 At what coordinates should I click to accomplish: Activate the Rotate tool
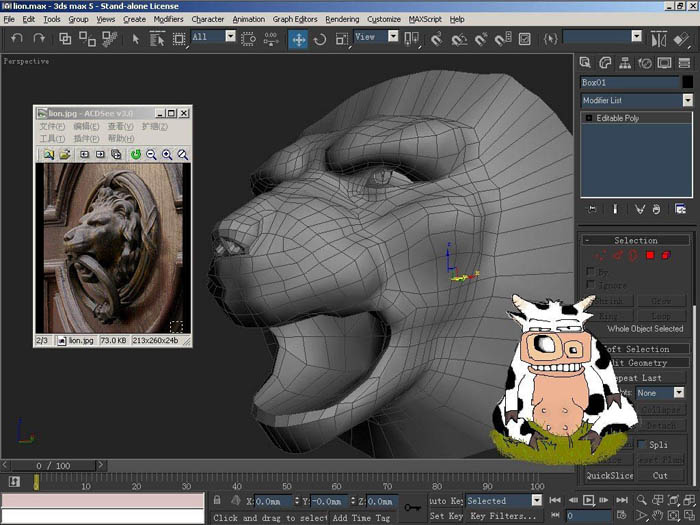(x=320, y=39)
